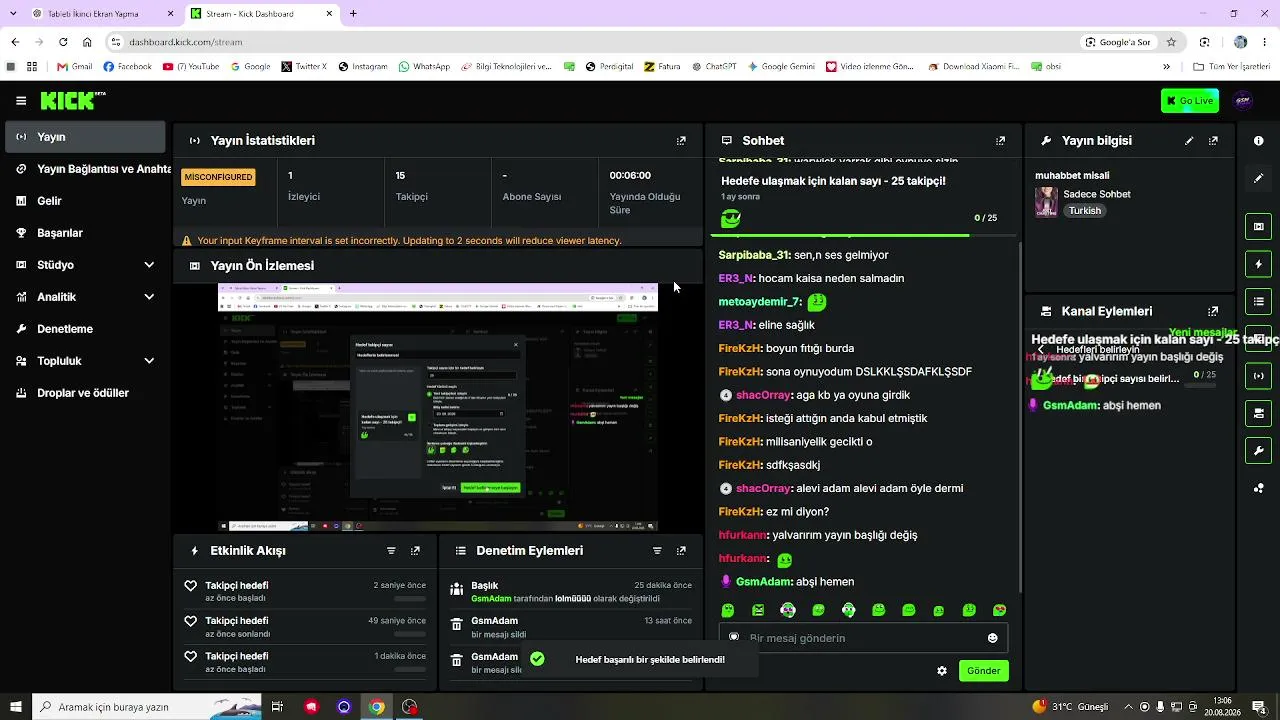Send the chat message with Gönder
Screen dimensions: 1280x720
click(x=983, y=671)
